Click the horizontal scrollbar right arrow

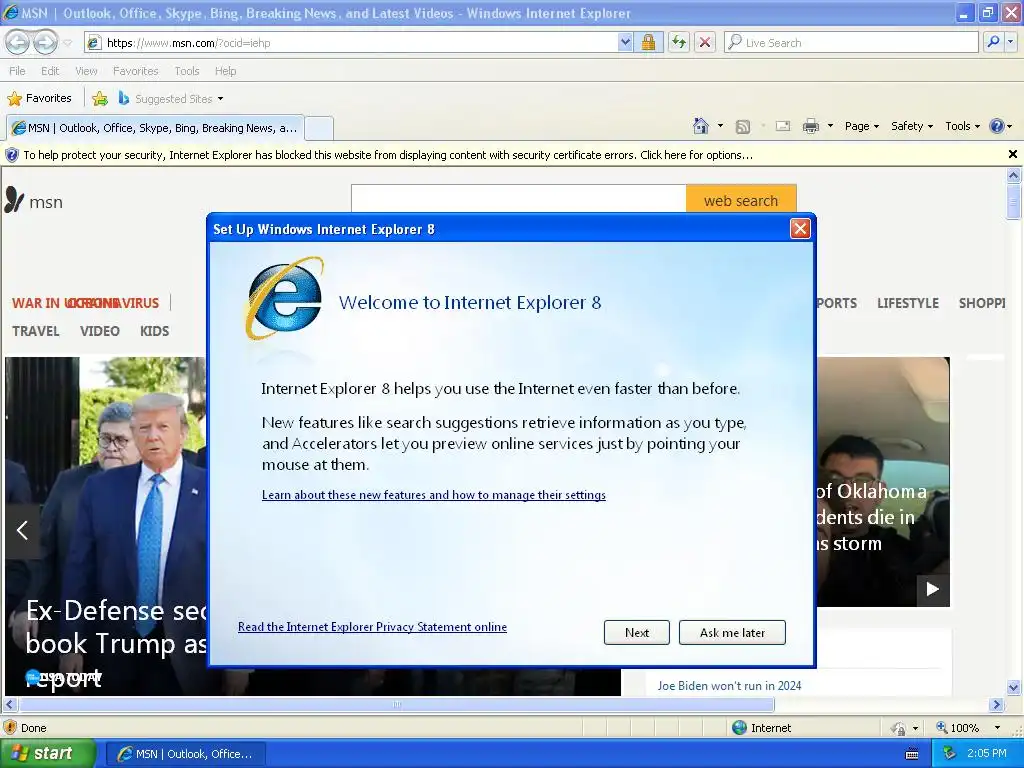click(x=997, y=705)
